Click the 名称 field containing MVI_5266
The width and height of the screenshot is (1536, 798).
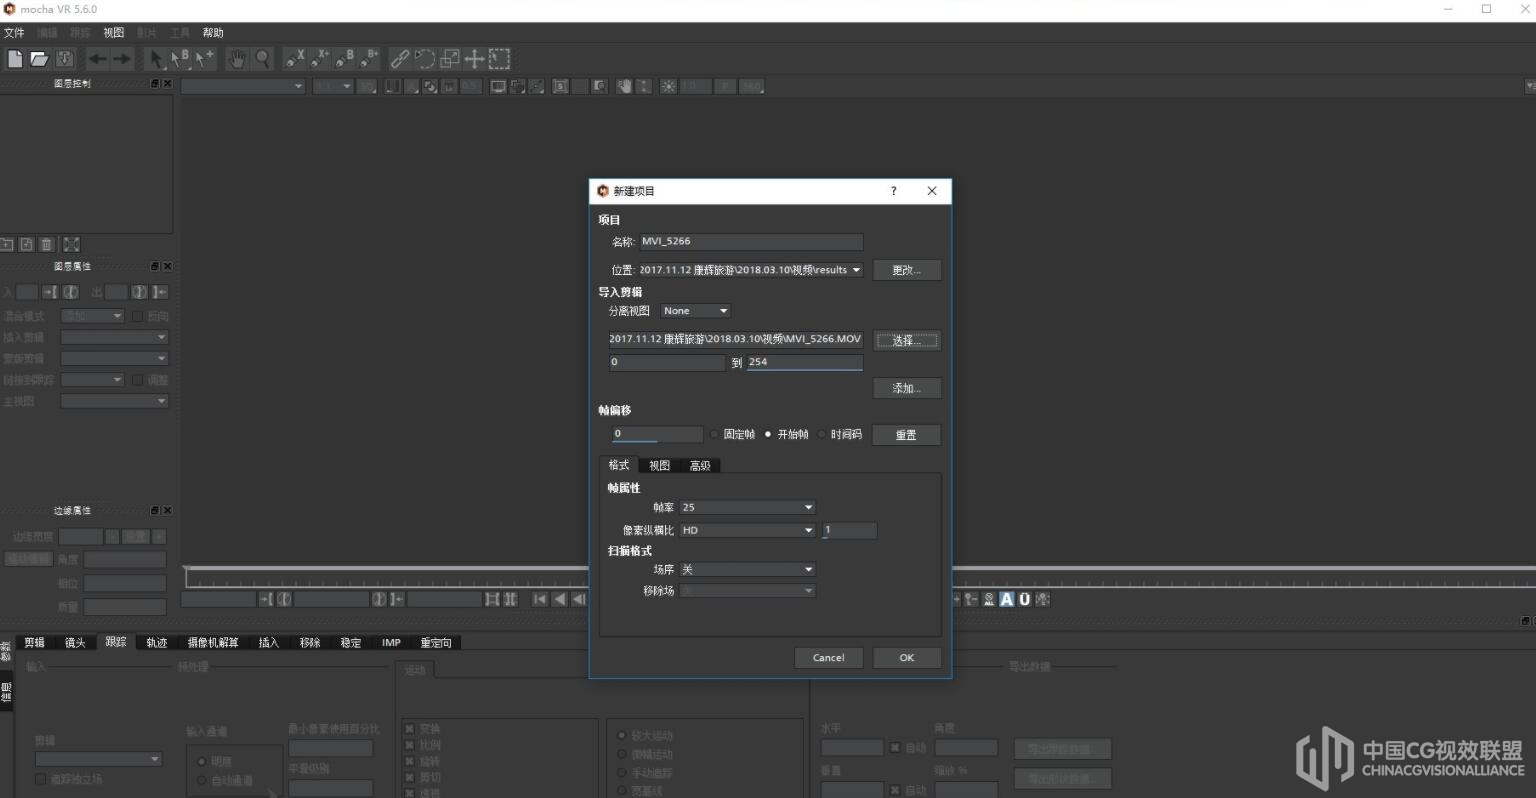(750, 242)
